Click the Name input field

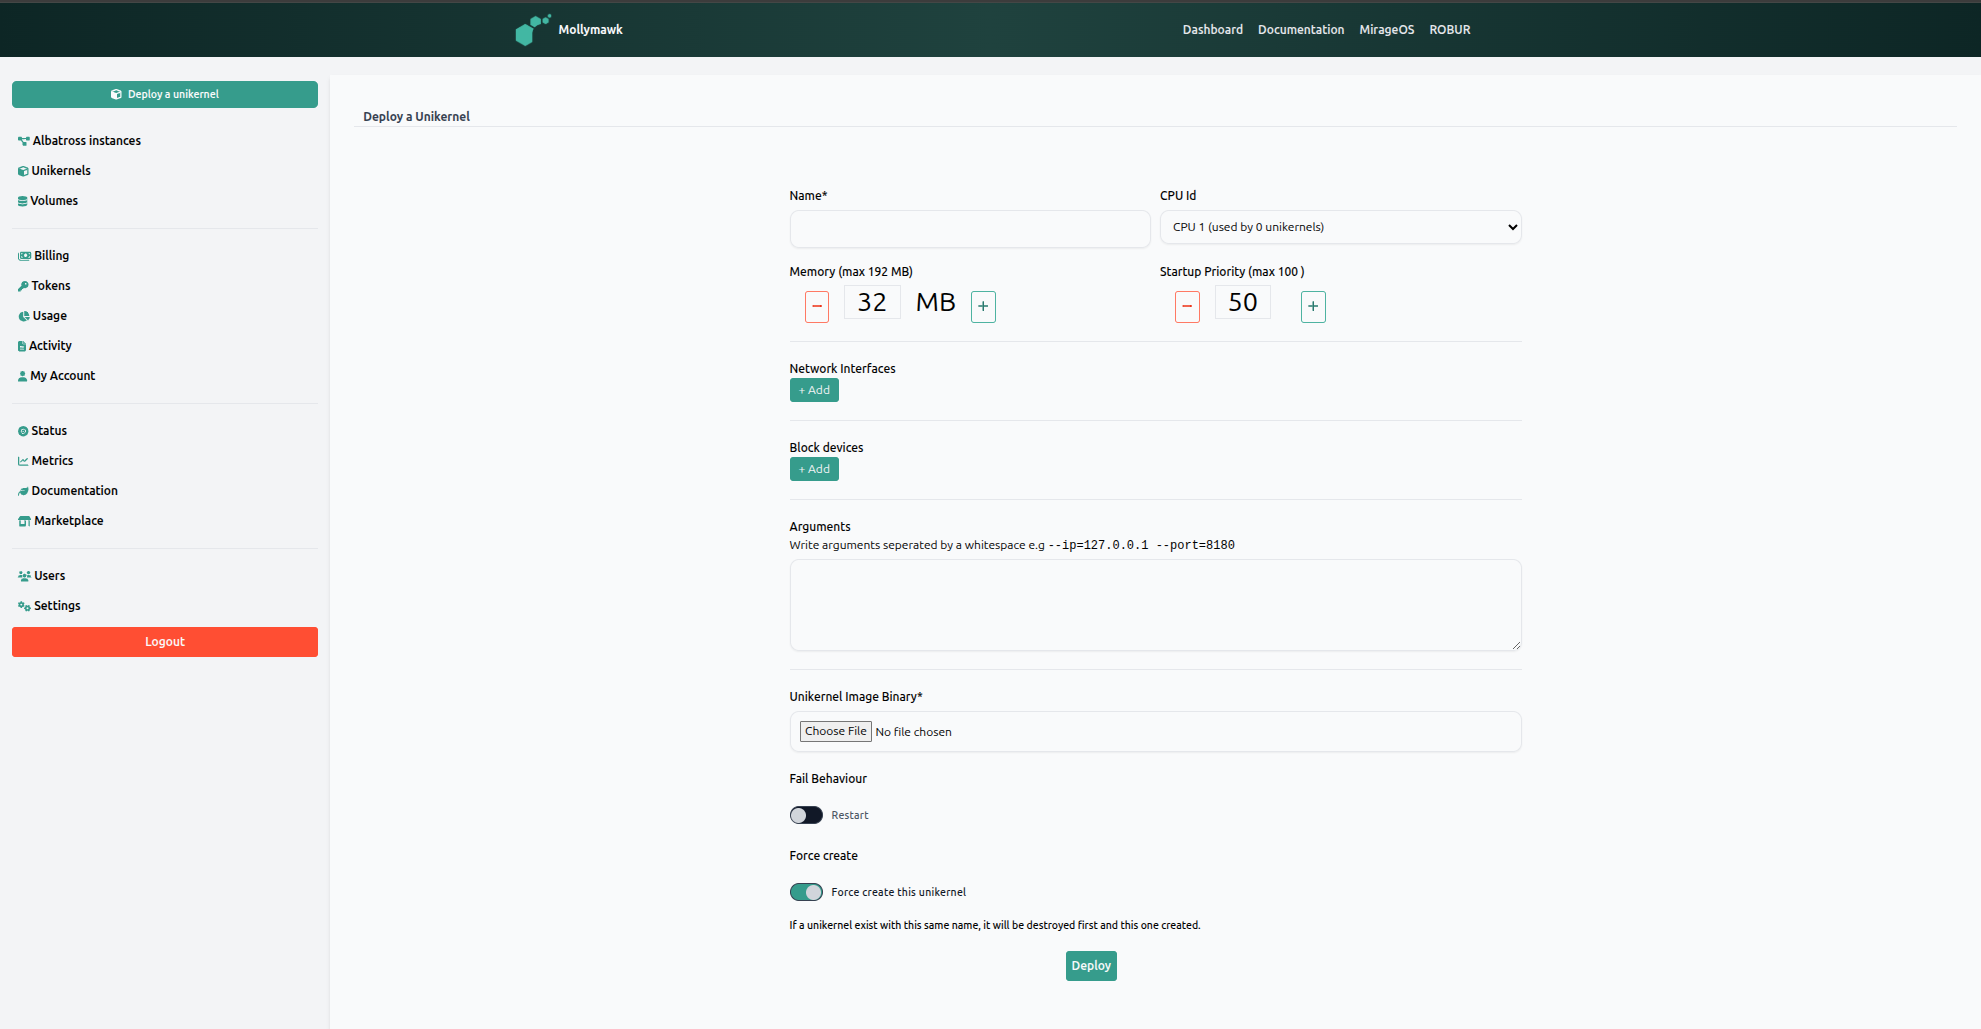pyautogui.click(x=969, y=229)
